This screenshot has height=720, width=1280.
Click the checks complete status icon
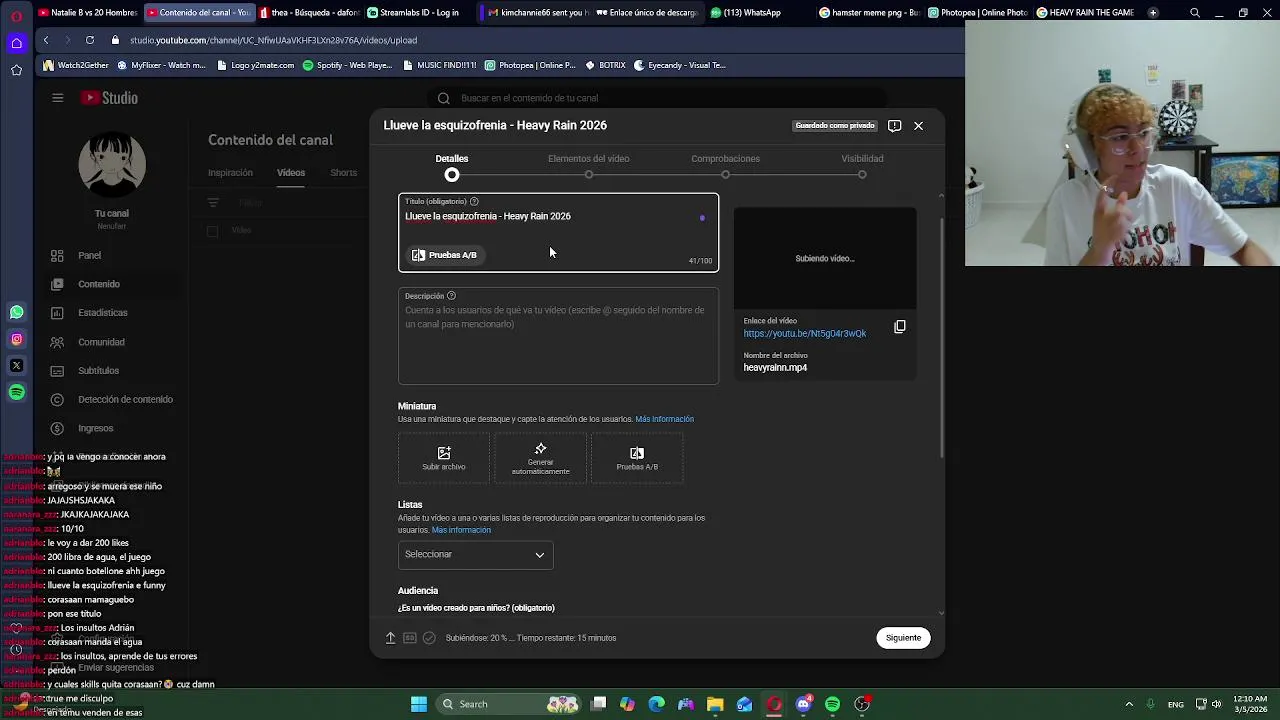click(429, 638)
